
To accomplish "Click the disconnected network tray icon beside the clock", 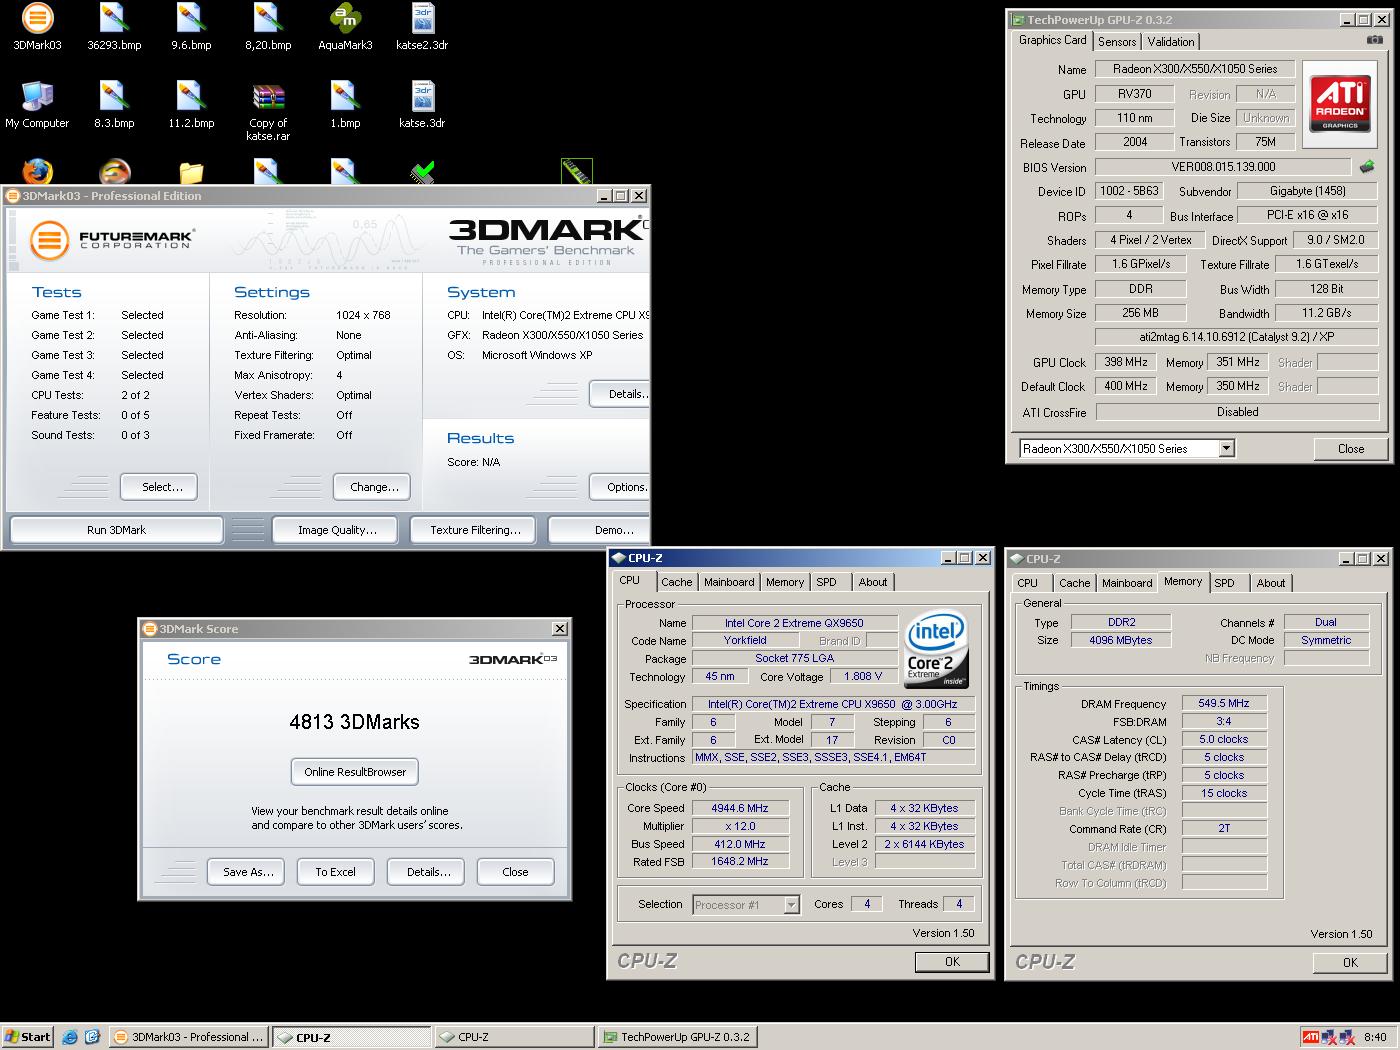I will (1346, 1037).
